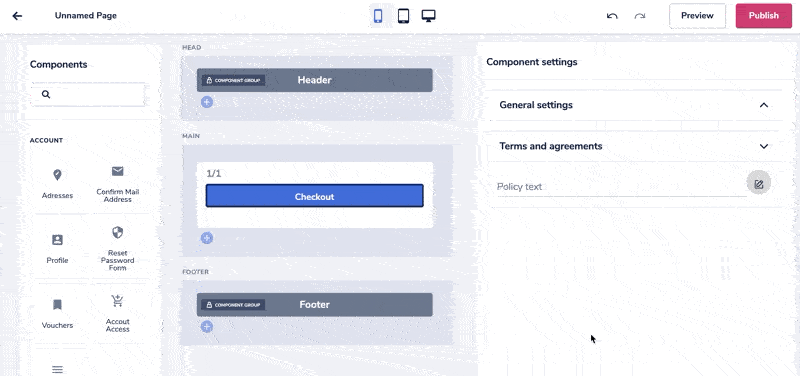Screen dimensions: 800x376
Task: Add component below Checkout in Main
Action: (x=207, y=238)
